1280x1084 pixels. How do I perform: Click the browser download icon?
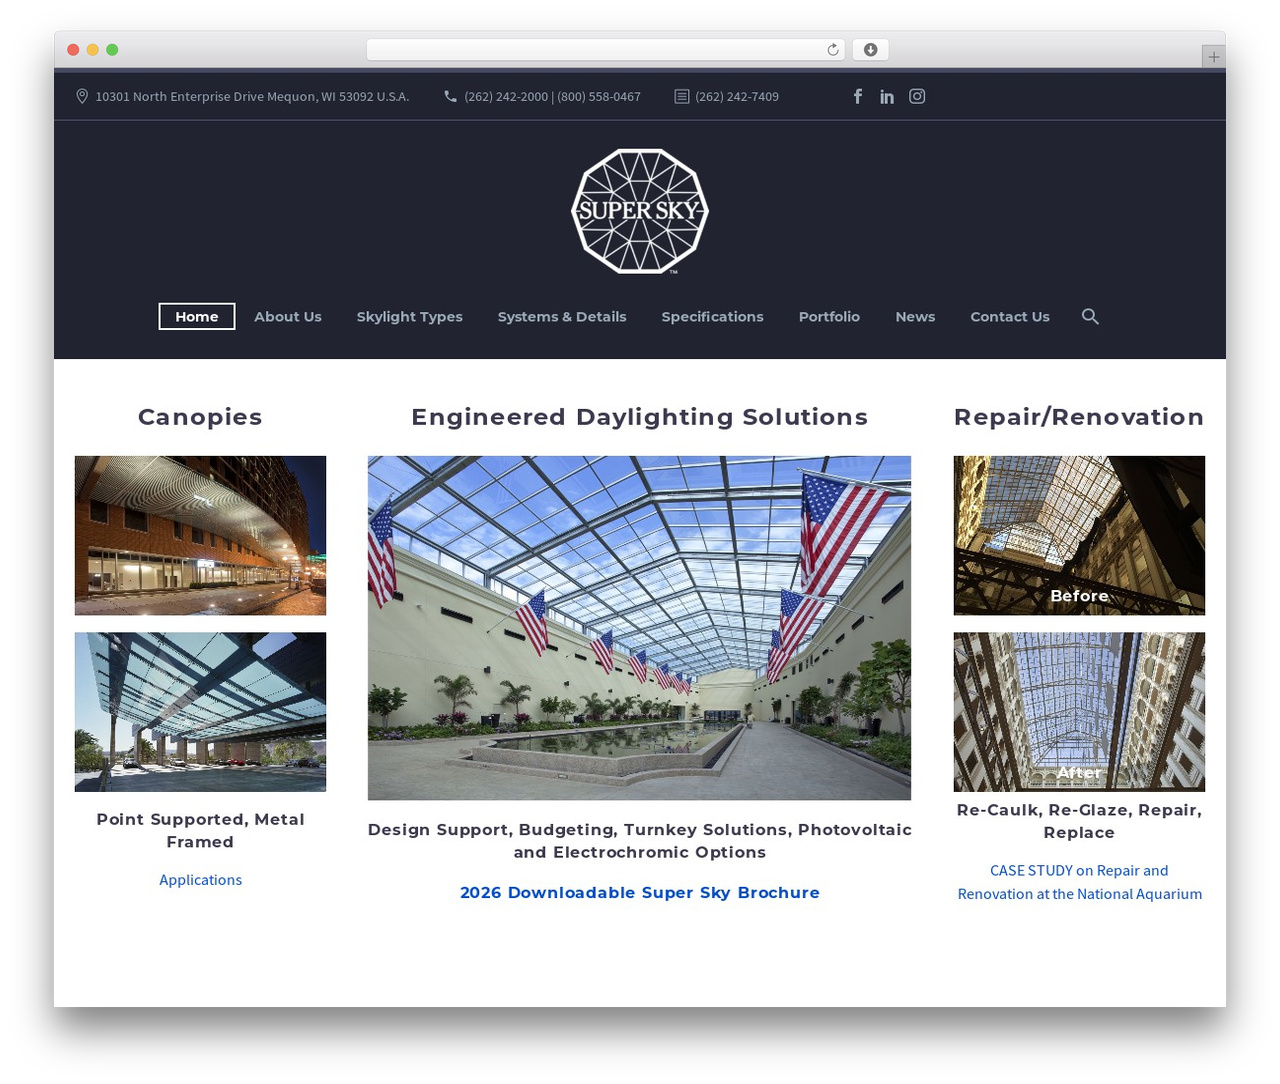point(871,50)
